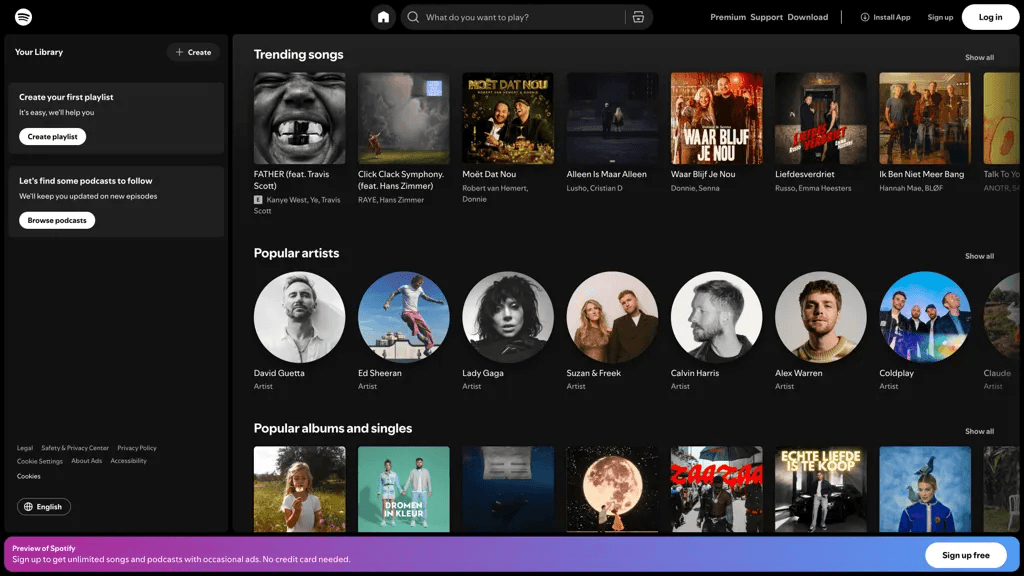The height and width of the screenshot is (576, 1024).
Task: Click the explicit E badge under FATHER
Action: (258, 200)
